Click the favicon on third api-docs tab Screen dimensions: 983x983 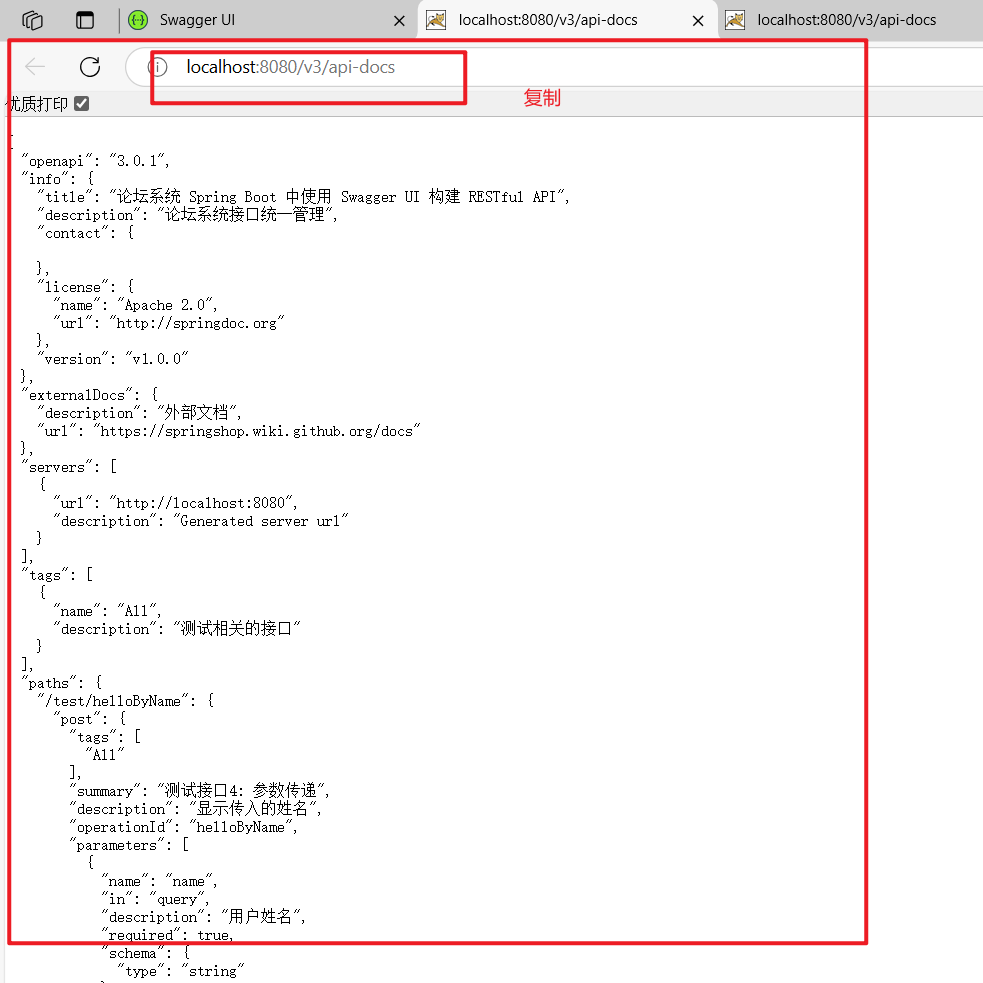point(735,20)
